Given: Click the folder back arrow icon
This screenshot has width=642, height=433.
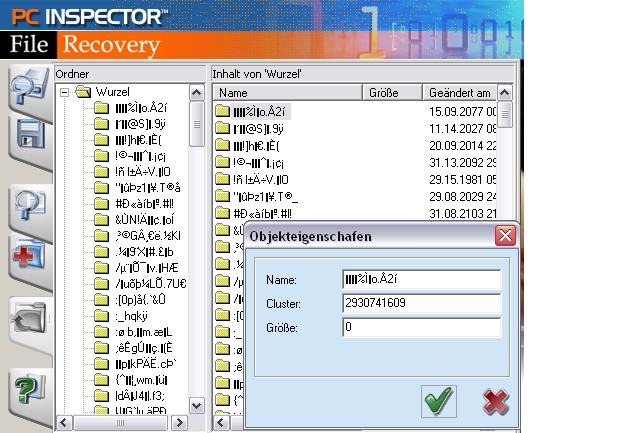Looking at the screenshot, I should pyautogui.click(x=29, y=318).
